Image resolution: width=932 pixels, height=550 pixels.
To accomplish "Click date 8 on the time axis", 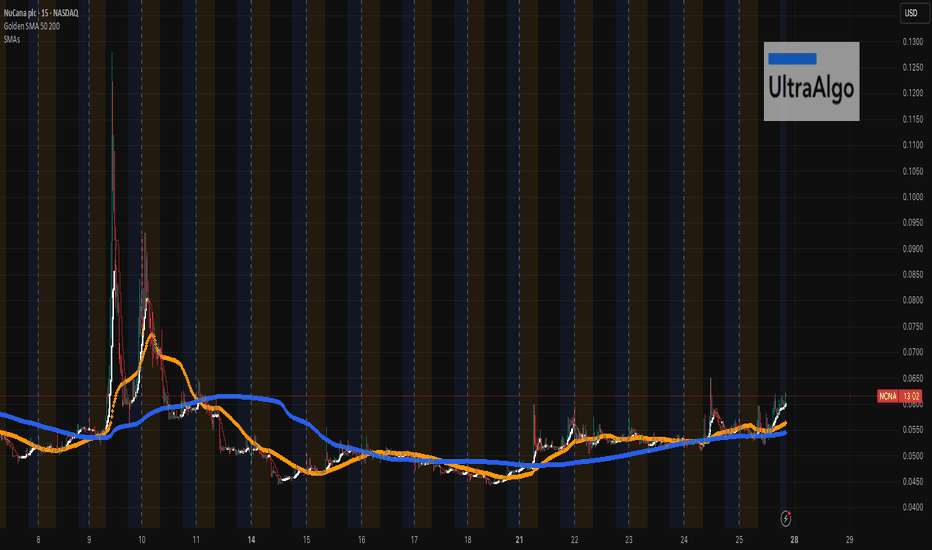I will [x=39, y=540].
